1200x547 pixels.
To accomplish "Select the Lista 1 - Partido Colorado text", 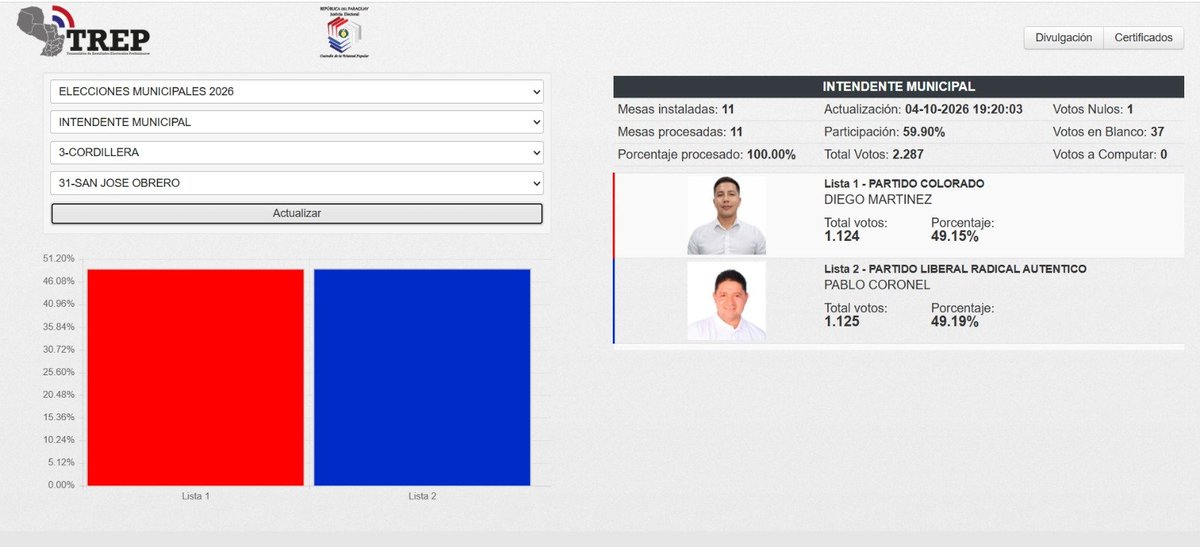I will (x=904, y=184).
